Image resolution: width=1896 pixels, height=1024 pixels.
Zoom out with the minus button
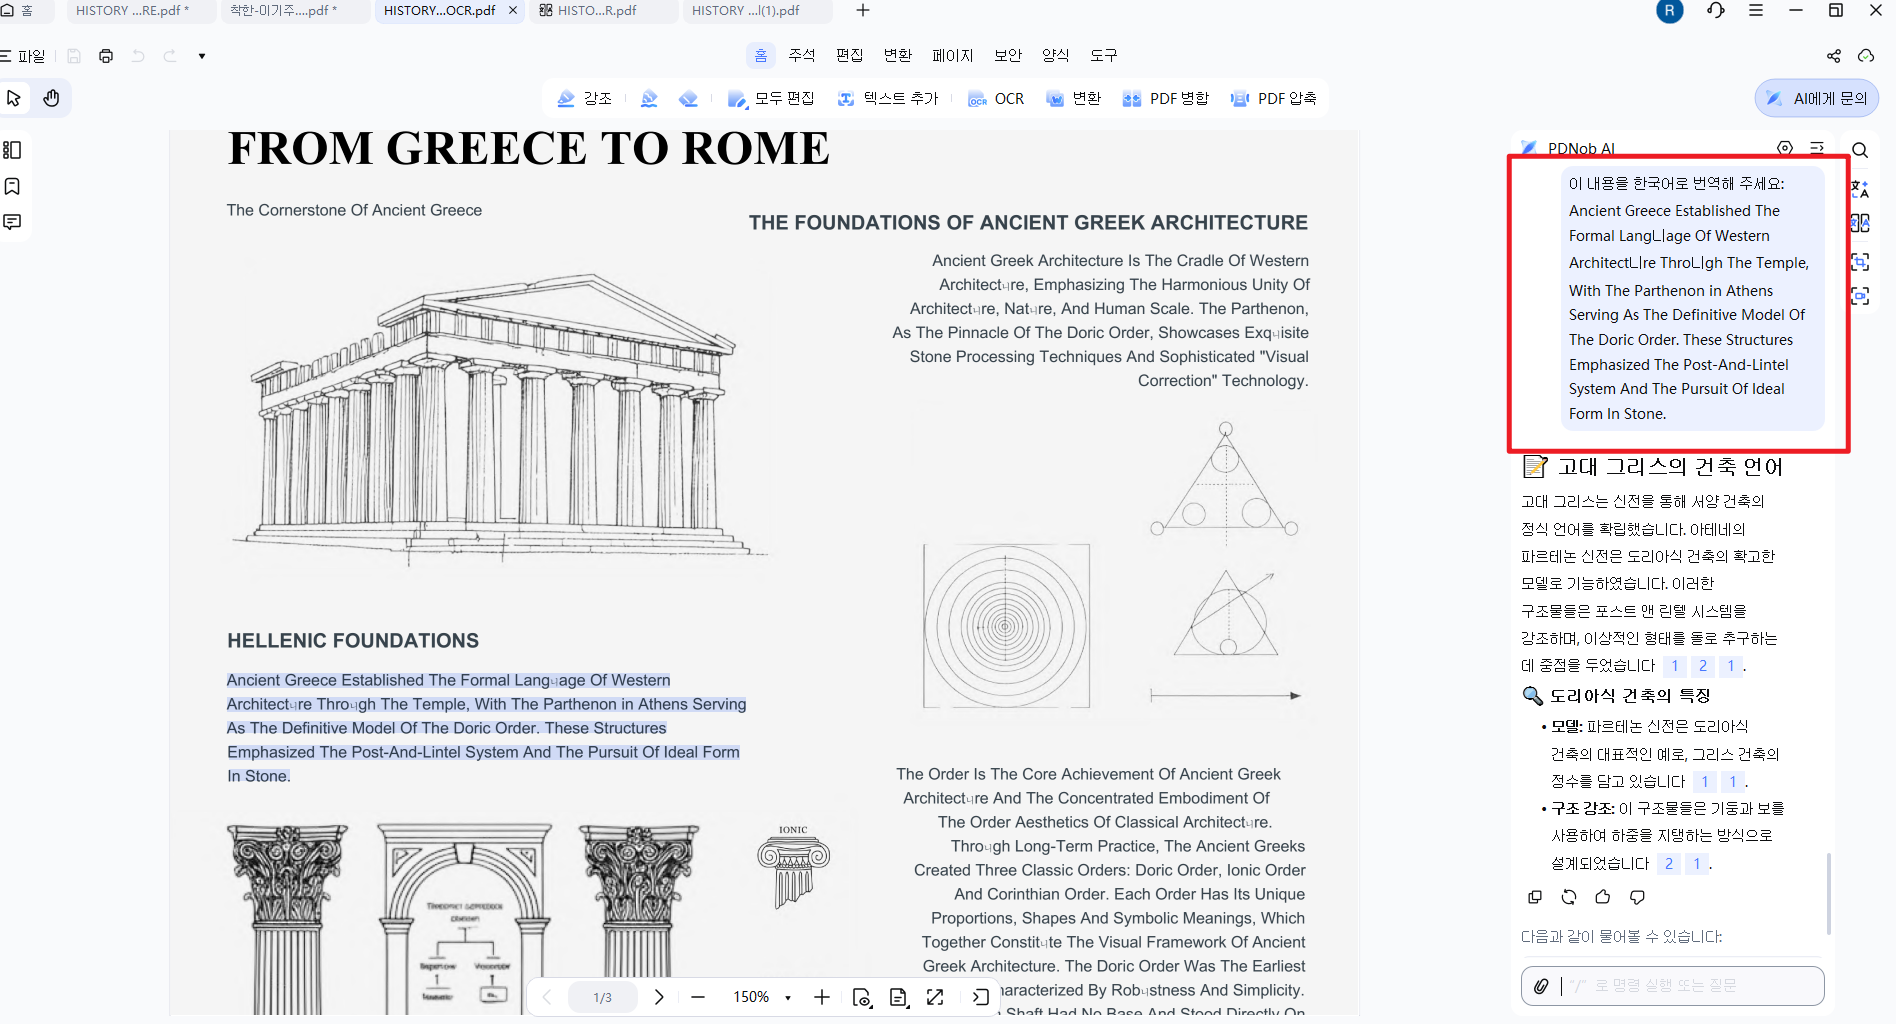(698, 997)
